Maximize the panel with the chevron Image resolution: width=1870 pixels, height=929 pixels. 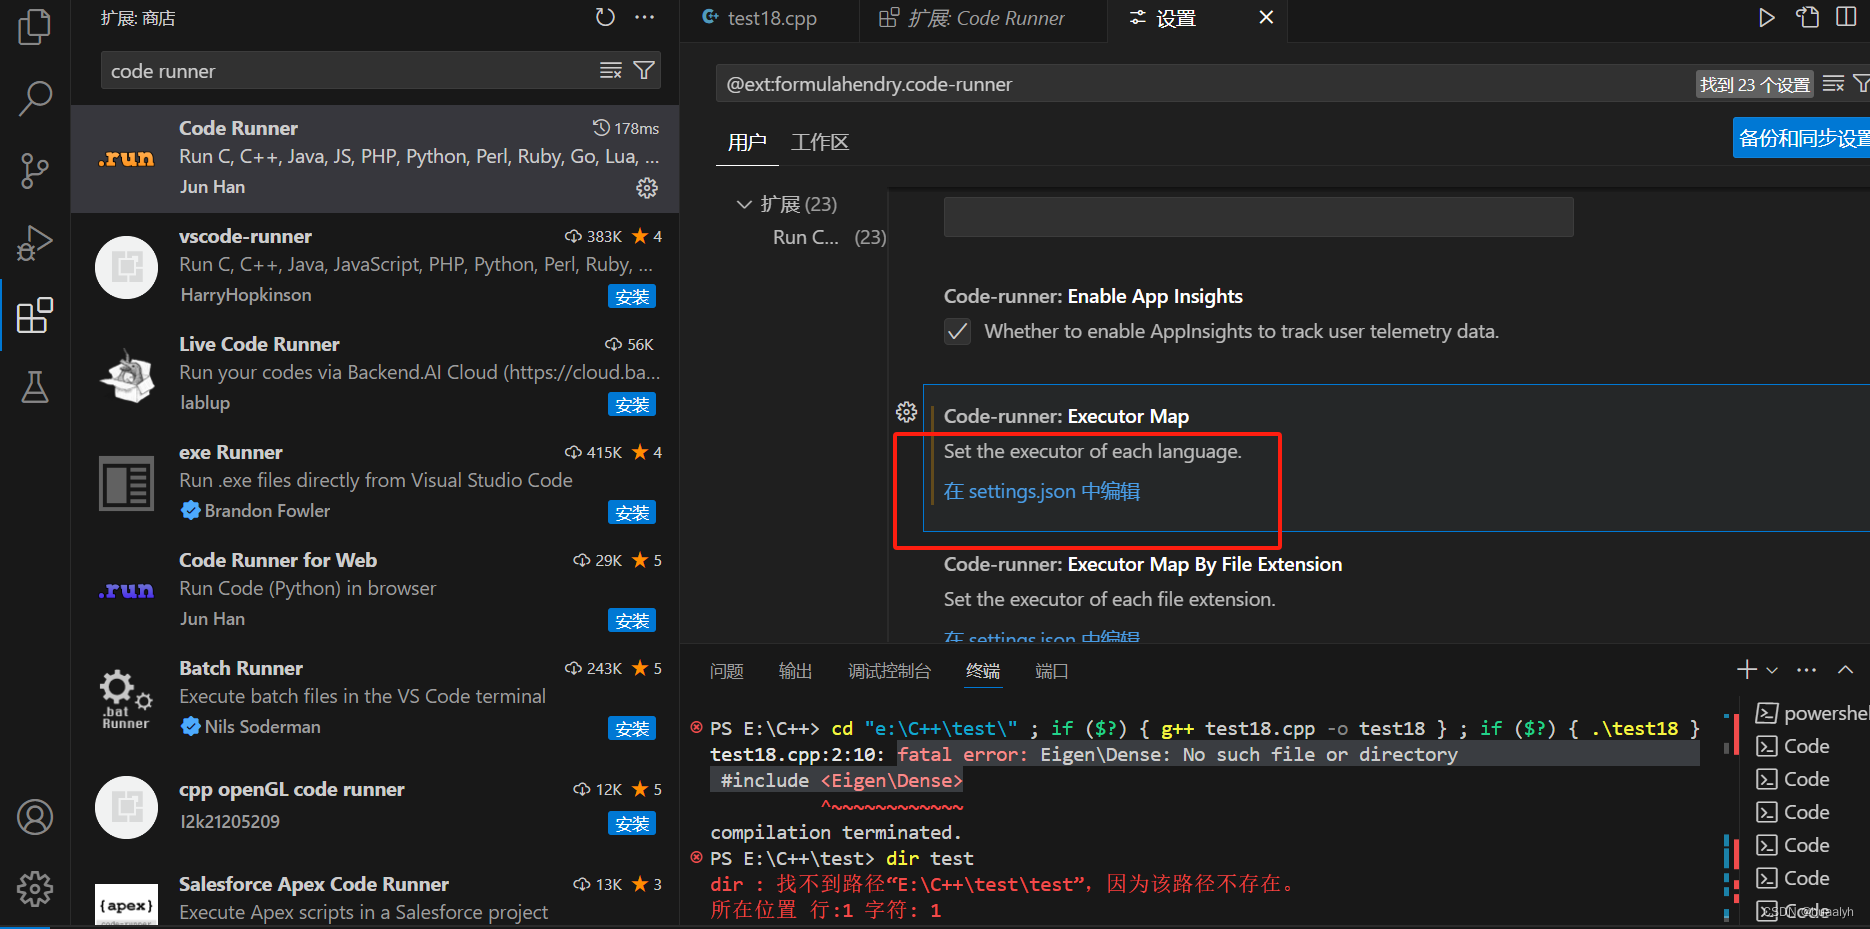click(x=1845, y=670)
